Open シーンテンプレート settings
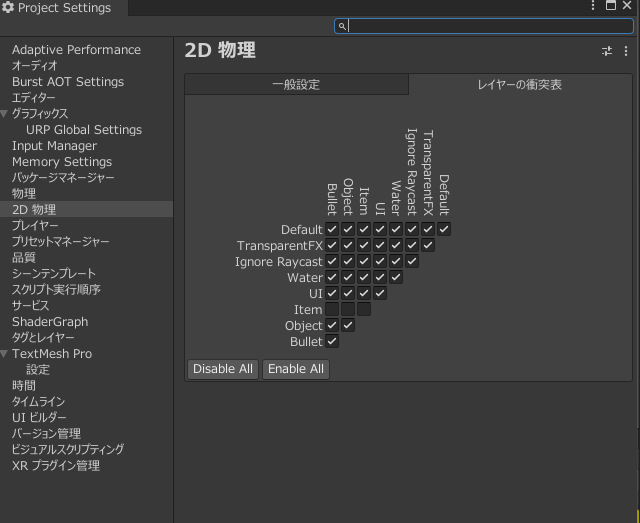The height and width of the screenshot is (523, 640). point(53,274)
